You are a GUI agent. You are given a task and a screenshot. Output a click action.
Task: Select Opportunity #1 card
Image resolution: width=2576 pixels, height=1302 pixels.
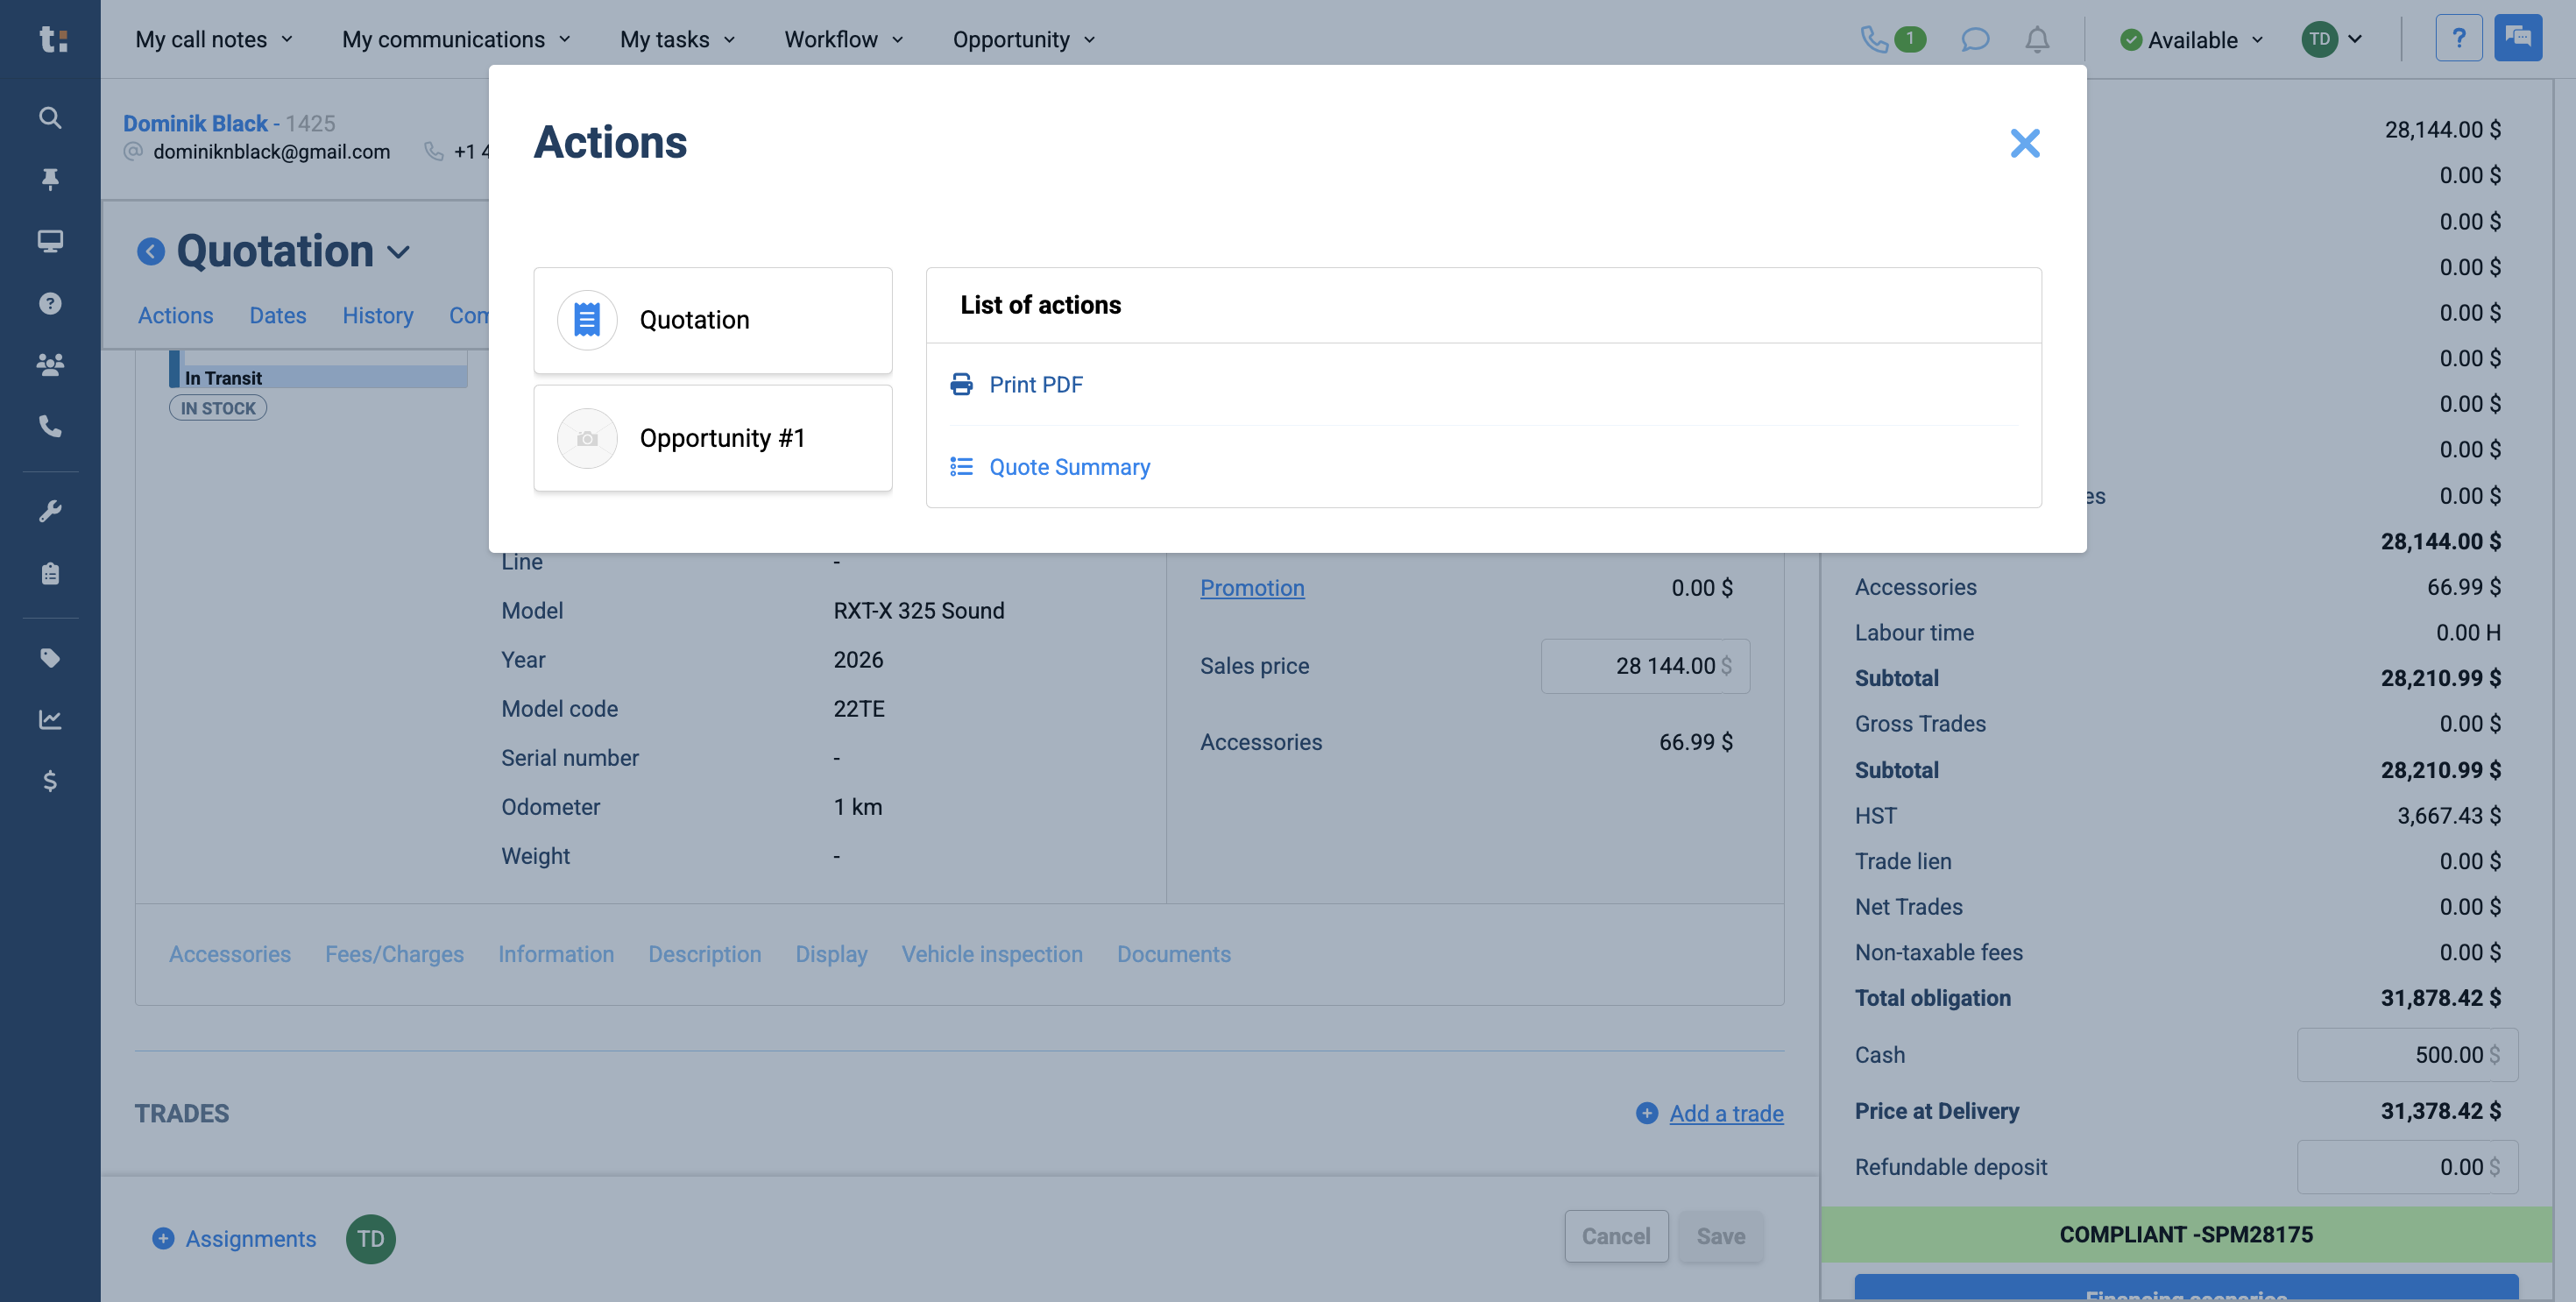712,438
